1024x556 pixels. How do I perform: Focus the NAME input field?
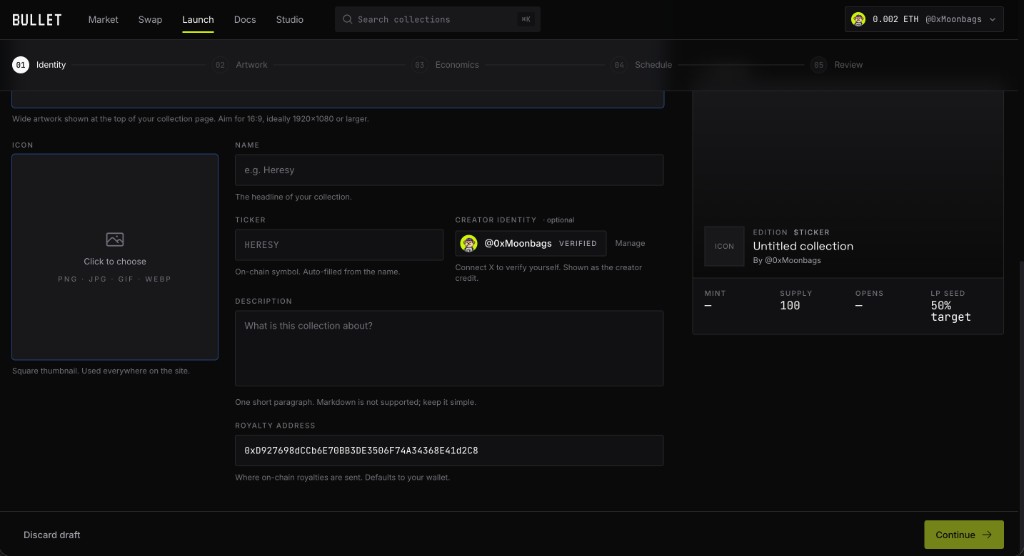tap(449, 170)
